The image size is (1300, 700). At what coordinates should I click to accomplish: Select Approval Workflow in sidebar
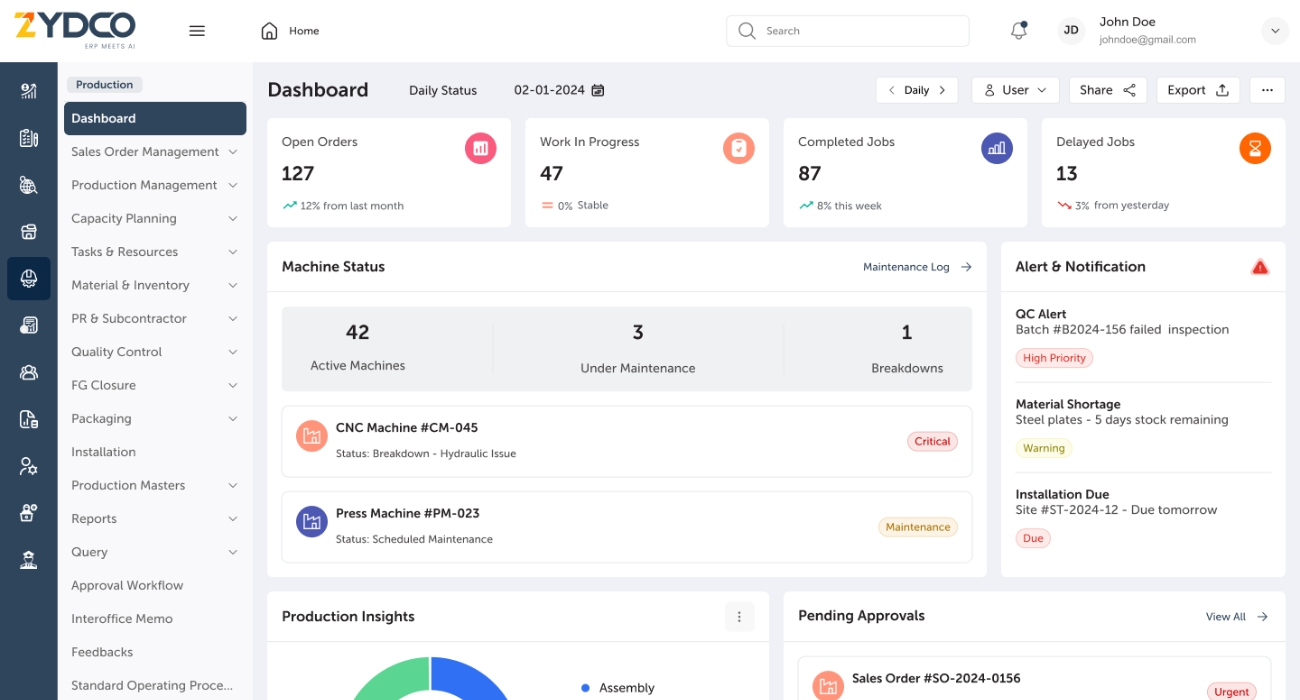coord(127,585)
